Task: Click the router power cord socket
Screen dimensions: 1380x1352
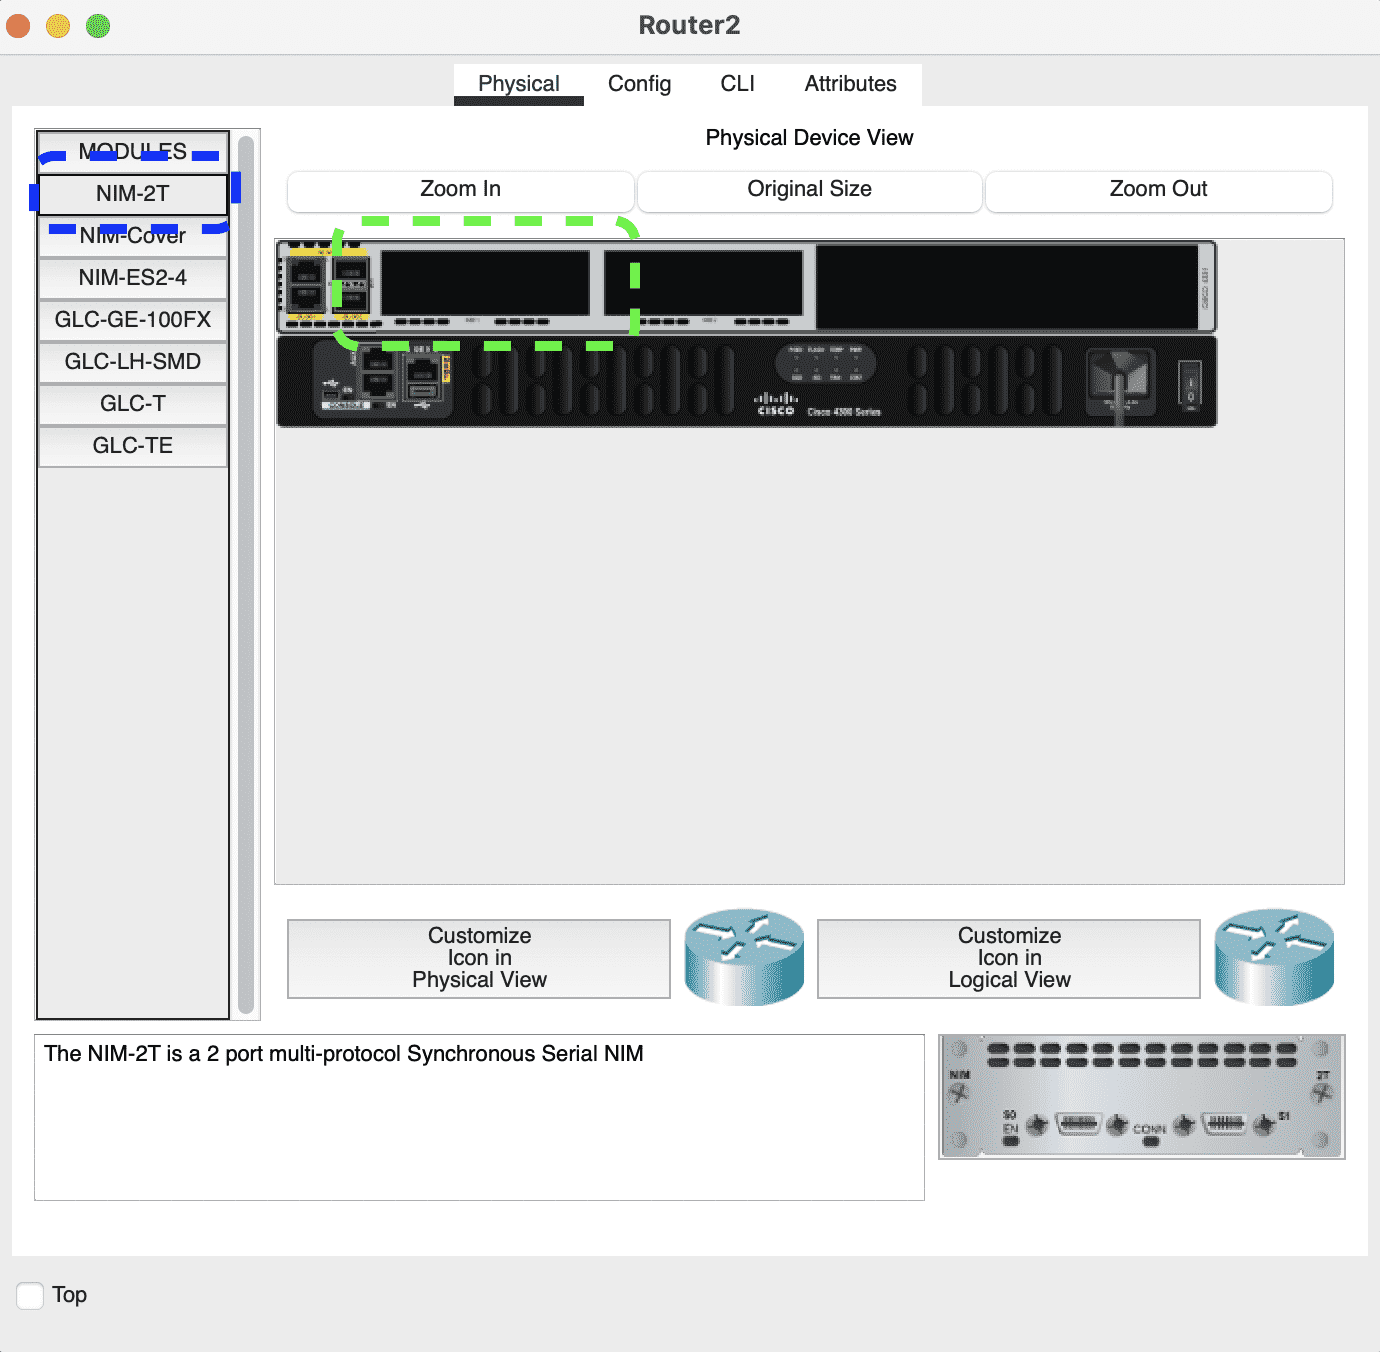Action: 1121,380
